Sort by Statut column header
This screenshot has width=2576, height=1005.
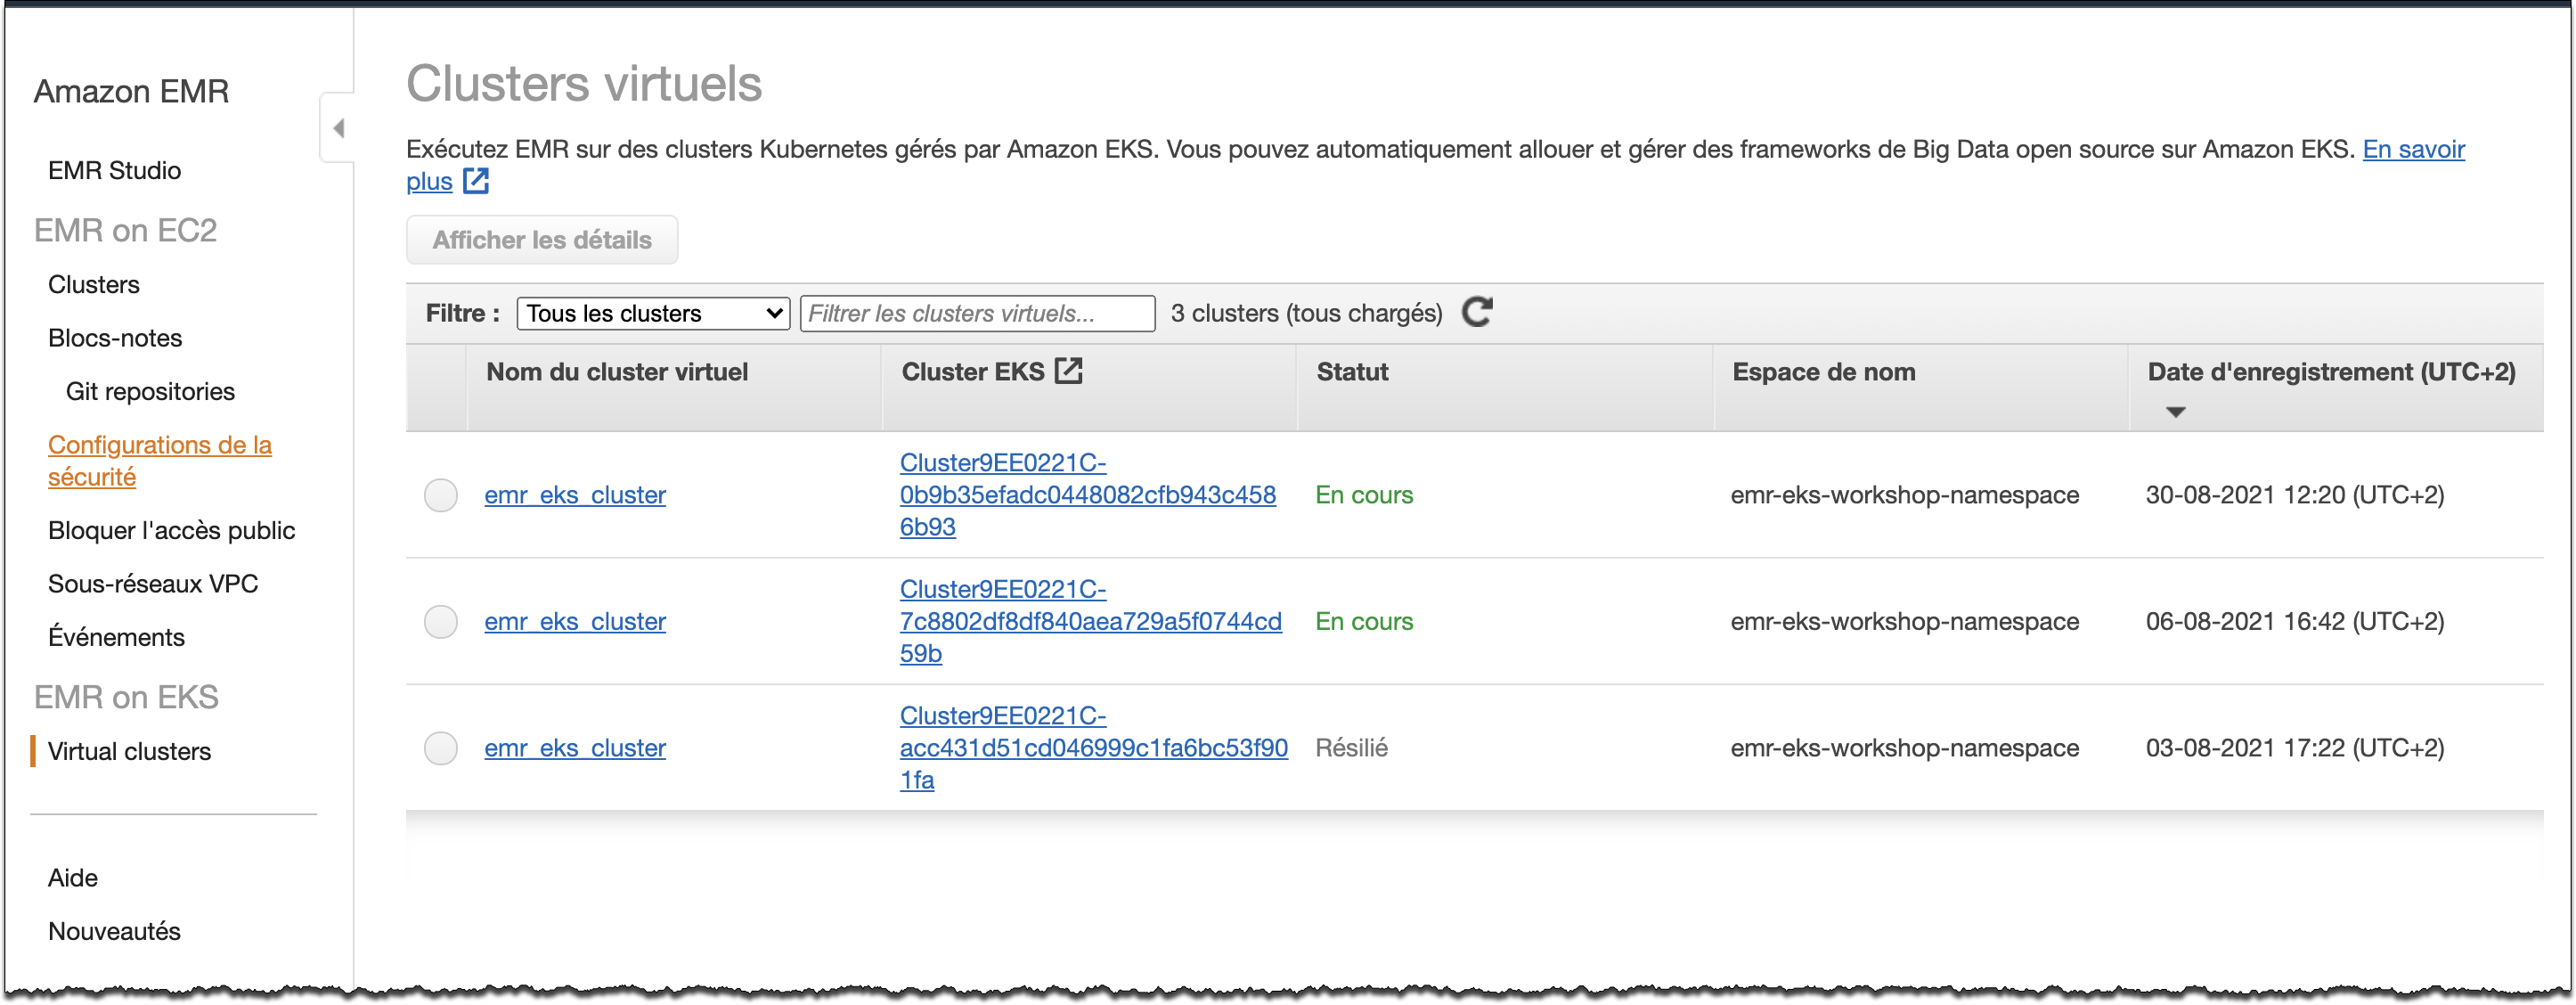coord(1352,372)
